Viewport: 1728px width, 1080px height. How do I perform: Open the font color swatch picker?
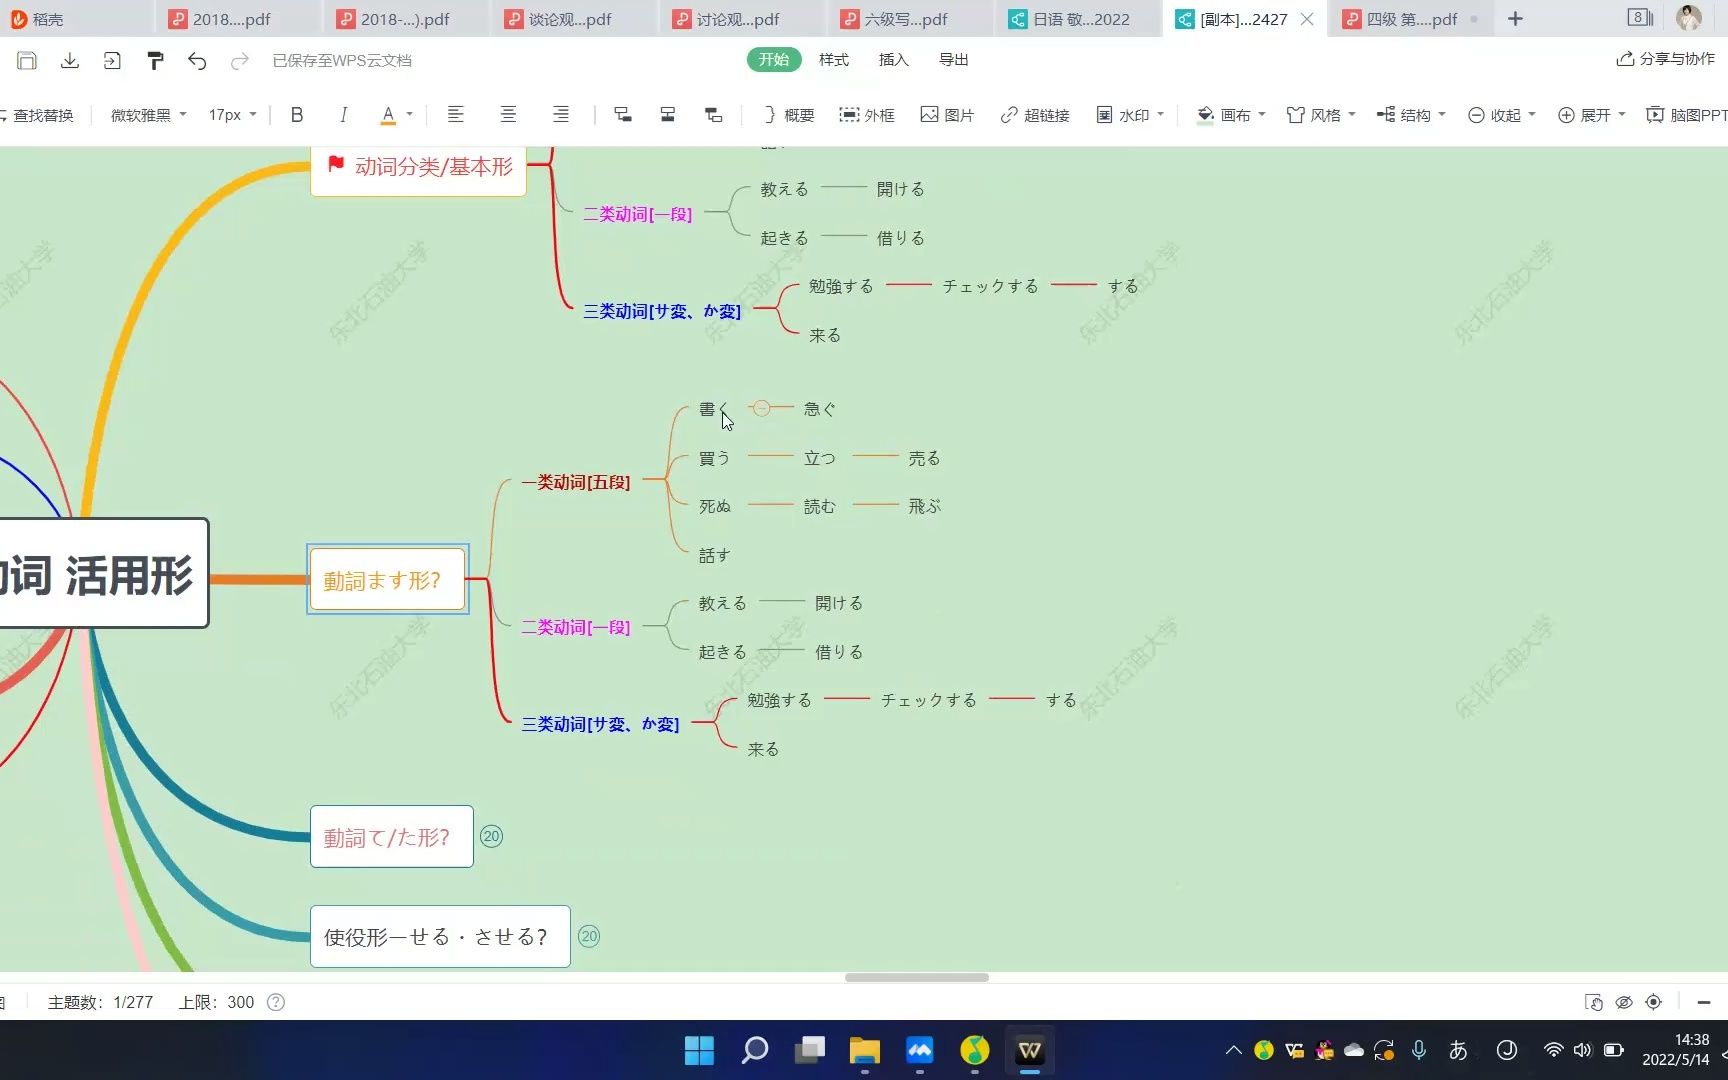(x=390, y=114)
